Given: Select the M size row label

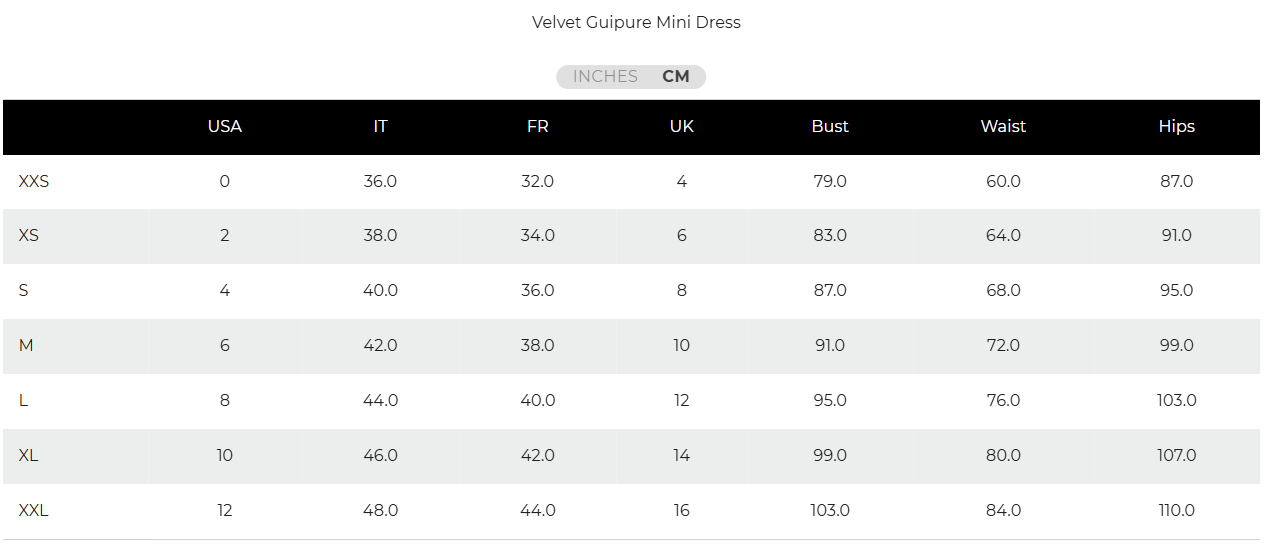Looking at the screenshot, I should [26, 346].
